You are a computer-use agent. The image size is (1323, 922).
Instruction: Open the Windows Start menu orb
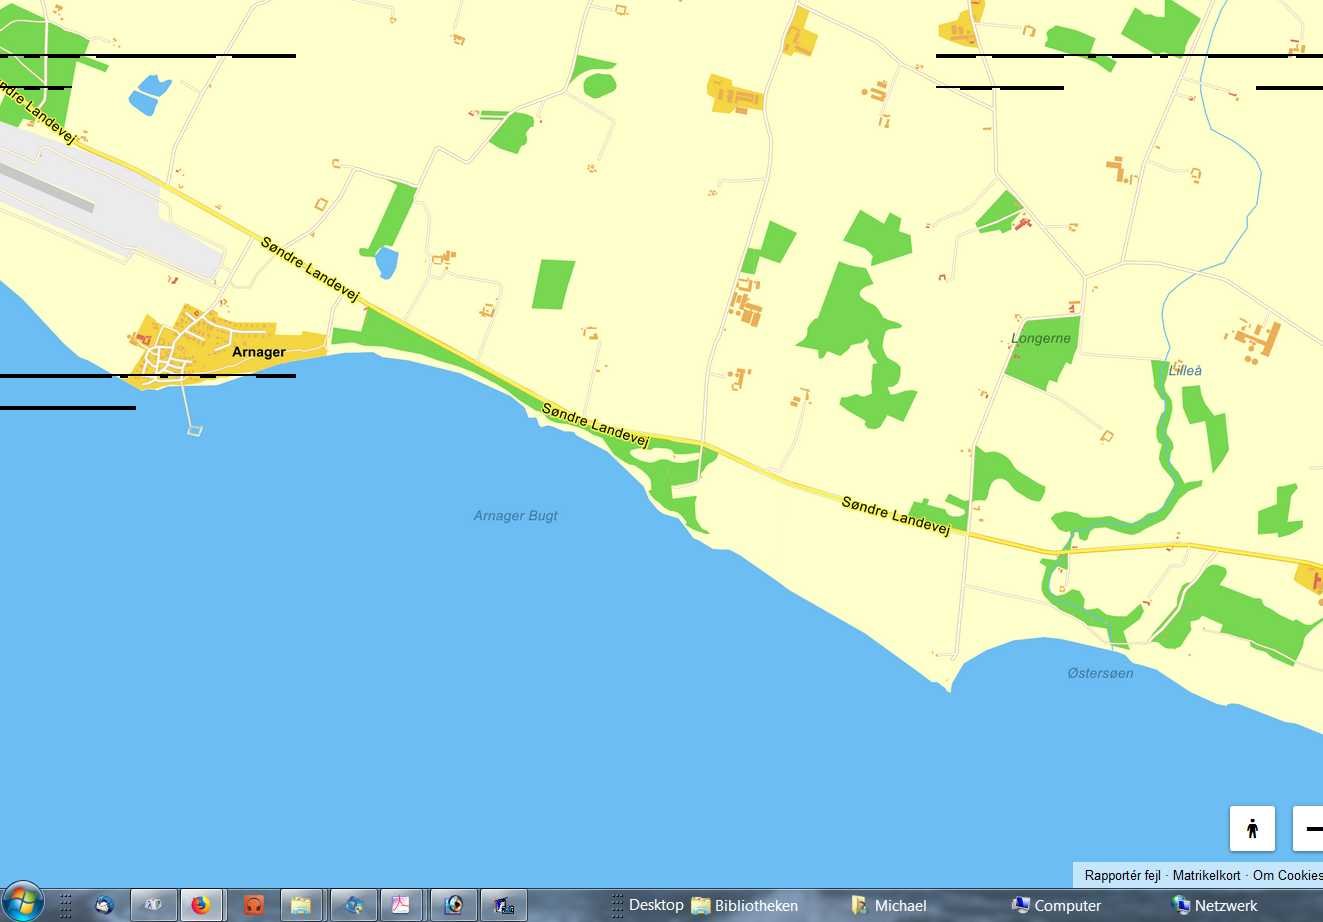click(x=22, y=903)
